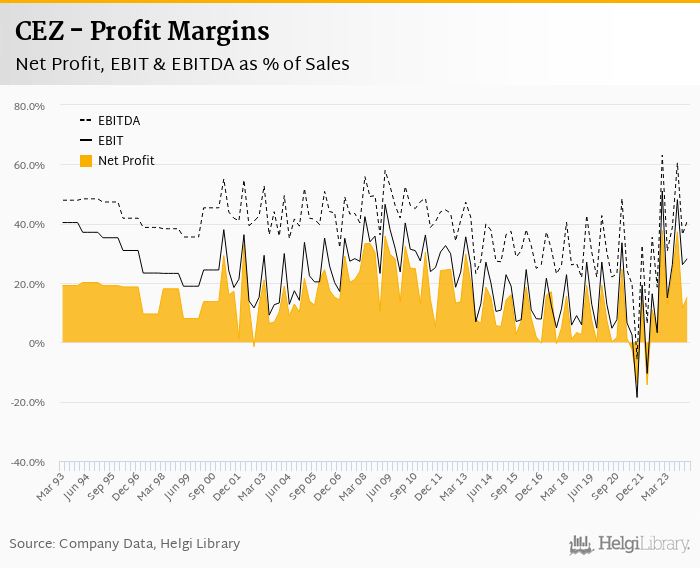Toggle the EBIT legend label
Viewport: 700px width, 568px height.
(x=110, y=141)
